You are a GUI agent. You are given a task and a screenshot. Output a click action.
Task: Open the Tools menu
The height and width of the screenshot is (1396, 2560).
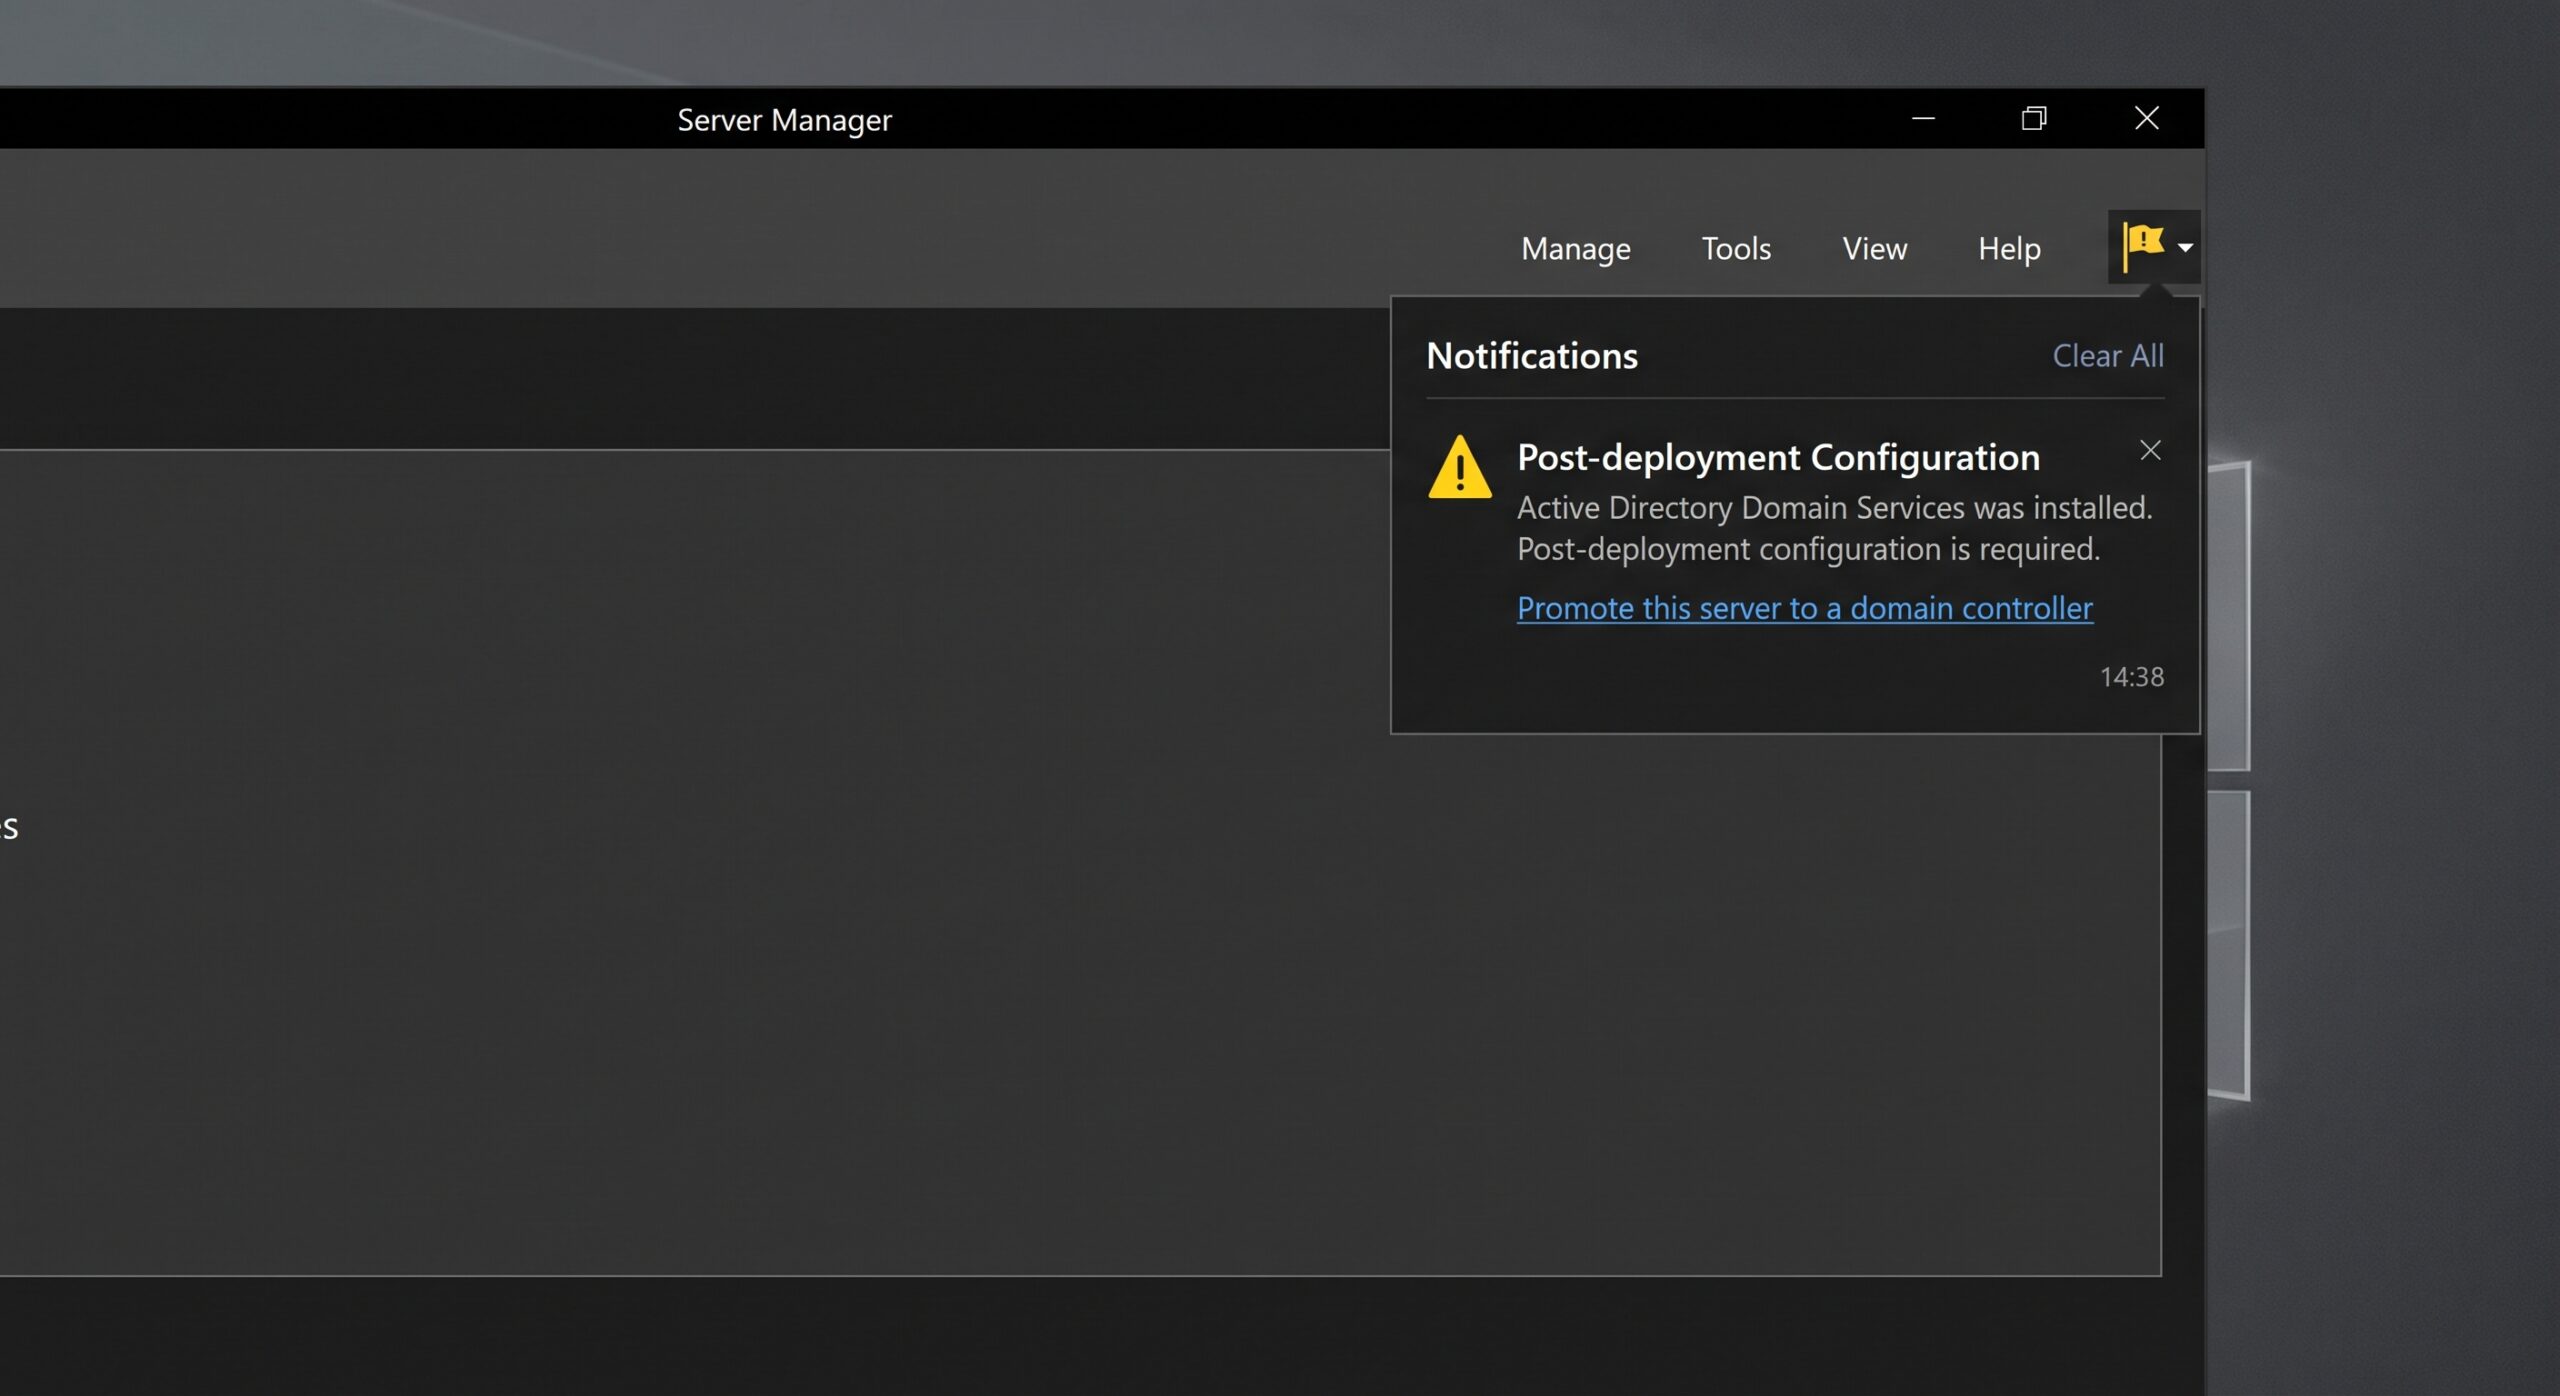(x=1736, y=248)
